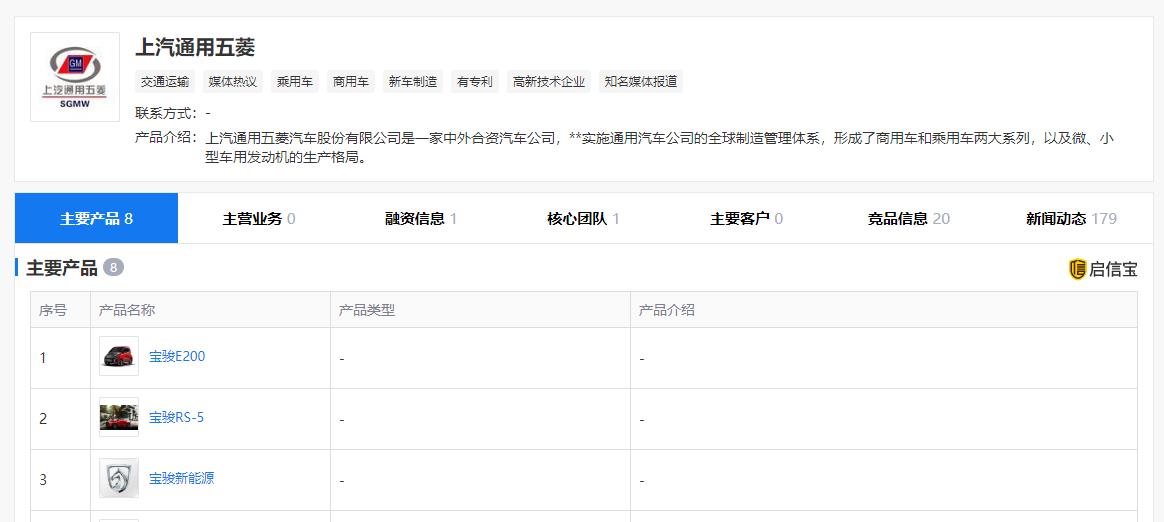Click row number 3 cell
The image size is (1164, 522).
point(60,480)
